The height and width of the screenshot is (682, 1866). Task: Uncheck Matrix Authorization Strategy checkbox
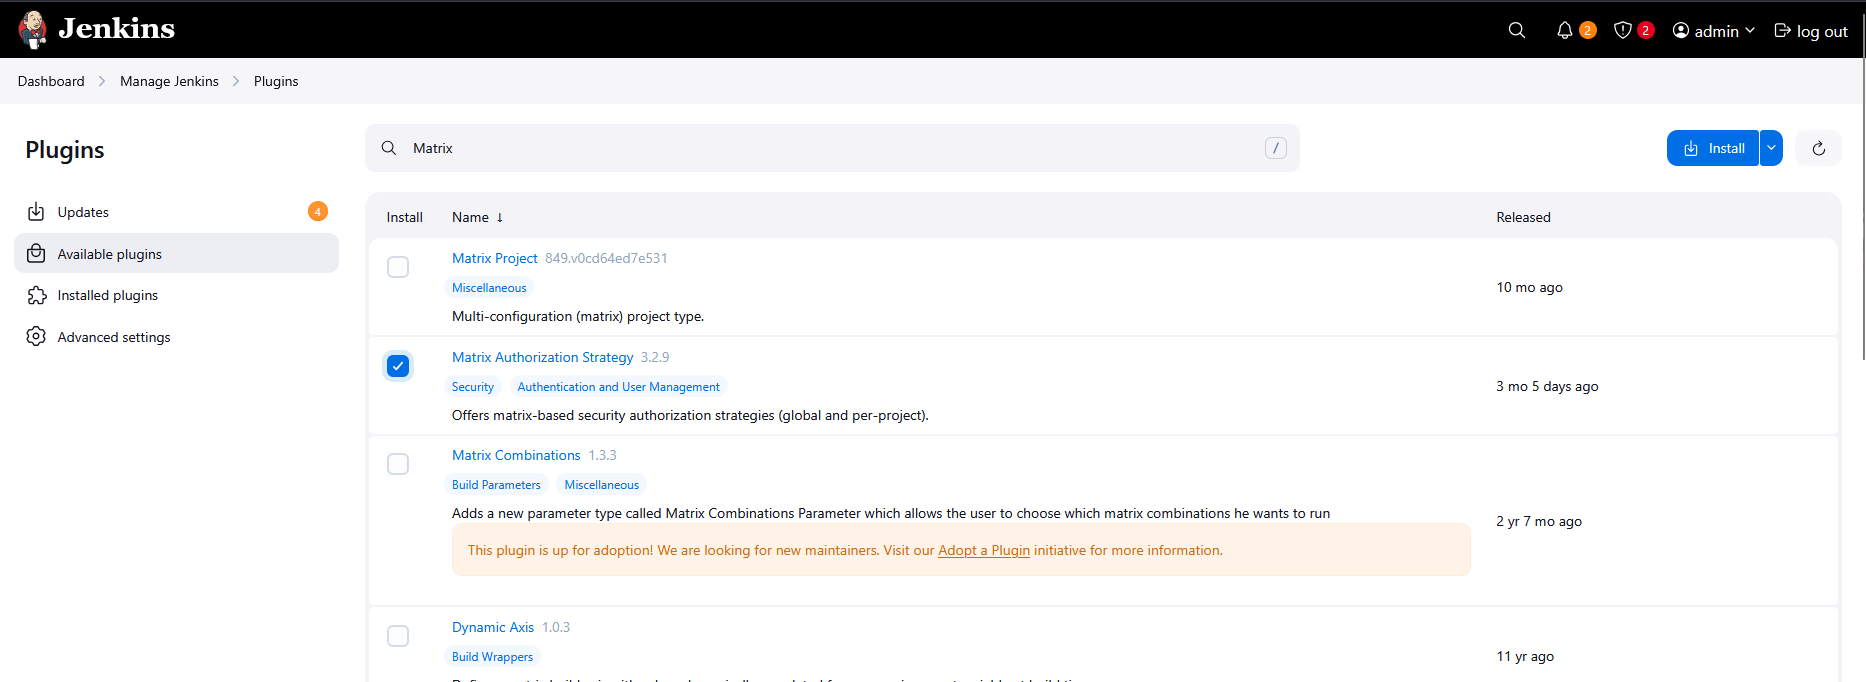[x=398, y=366]
